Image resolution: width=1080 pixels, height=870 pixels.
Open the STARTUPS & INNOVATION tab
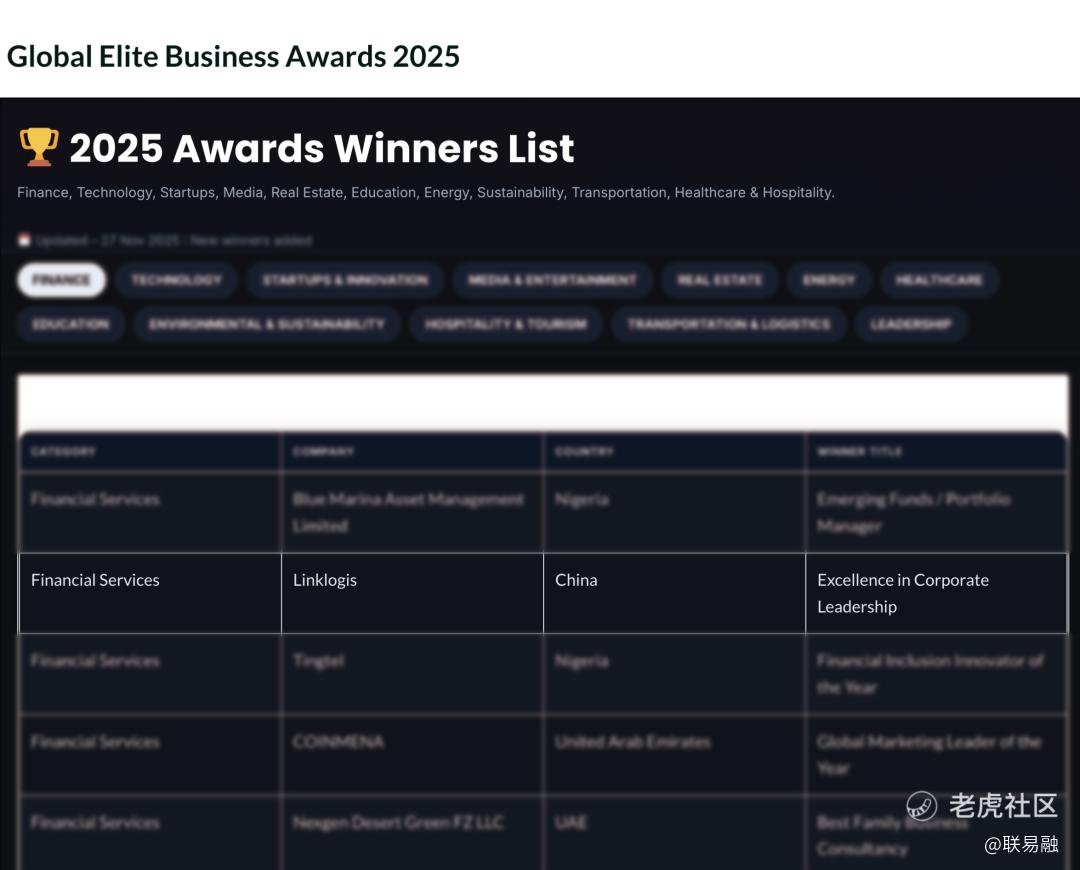tap(345, 280)
